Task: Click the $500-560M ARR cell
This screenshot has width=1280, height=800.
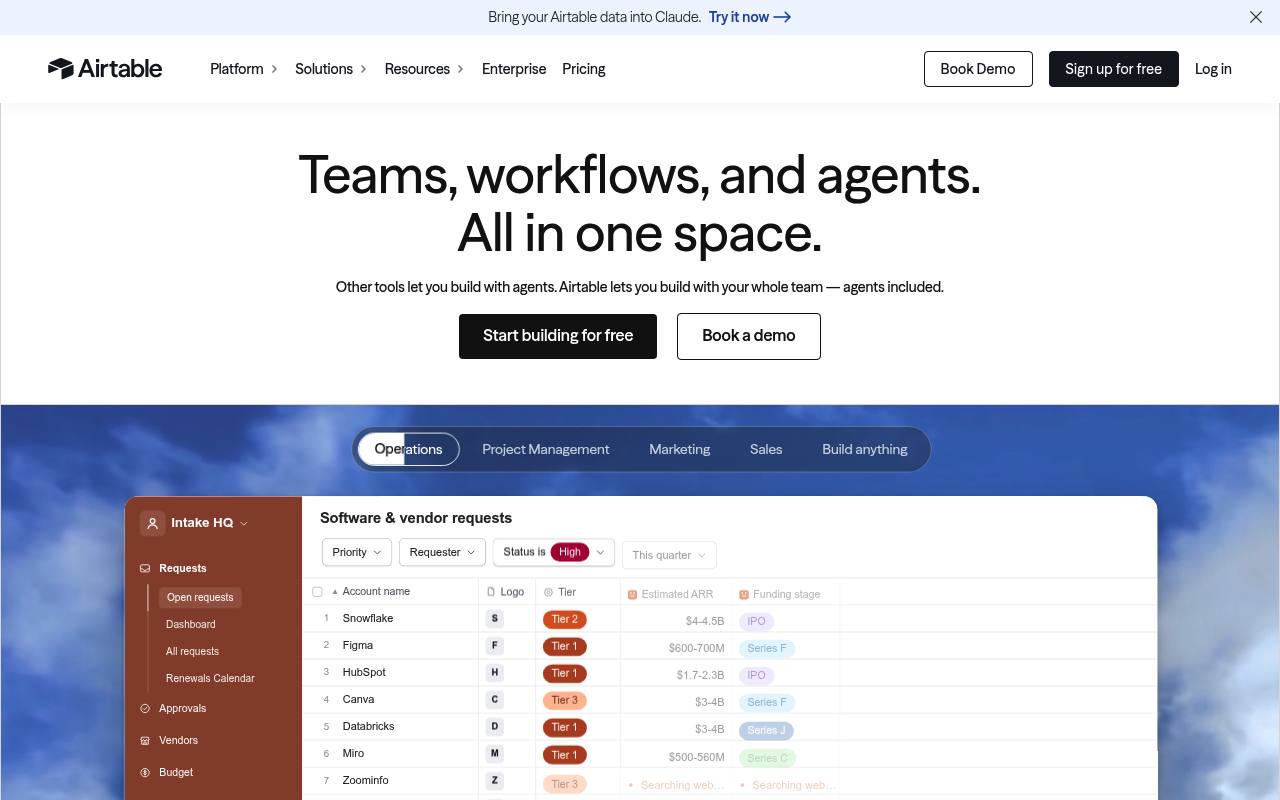Action: (x=696, y=757)
